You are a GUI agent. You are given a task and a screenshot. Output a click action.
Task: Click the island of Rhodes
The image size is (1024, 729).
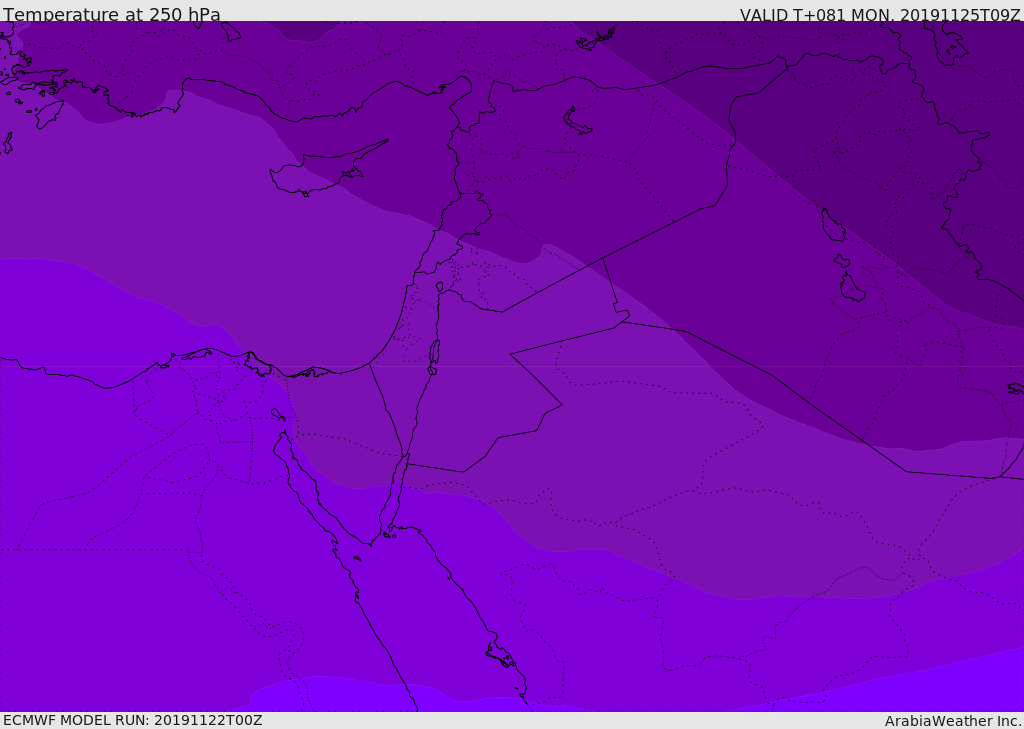(x=48, y=113)
